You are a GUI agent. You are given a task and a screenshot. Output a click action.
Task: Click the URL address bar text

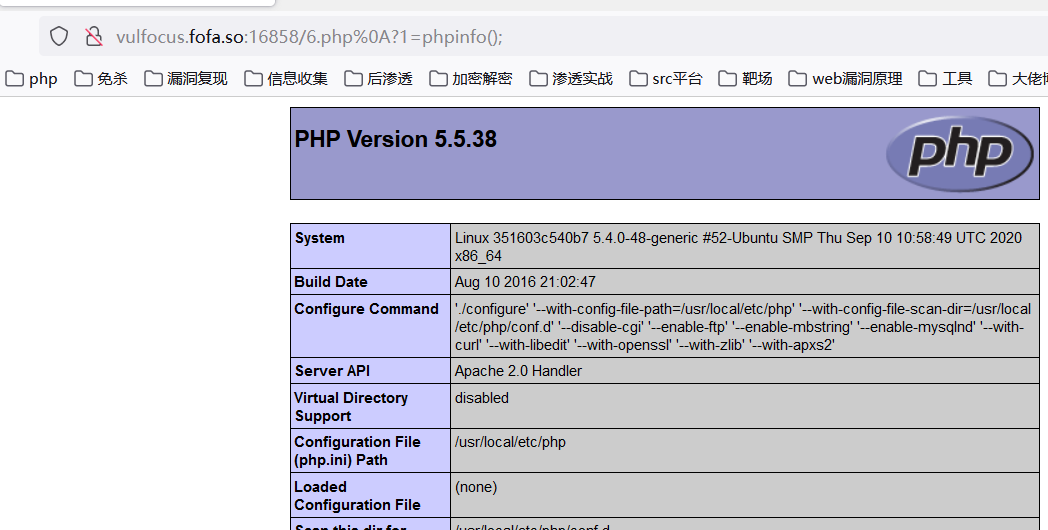[x=309, y=37]
